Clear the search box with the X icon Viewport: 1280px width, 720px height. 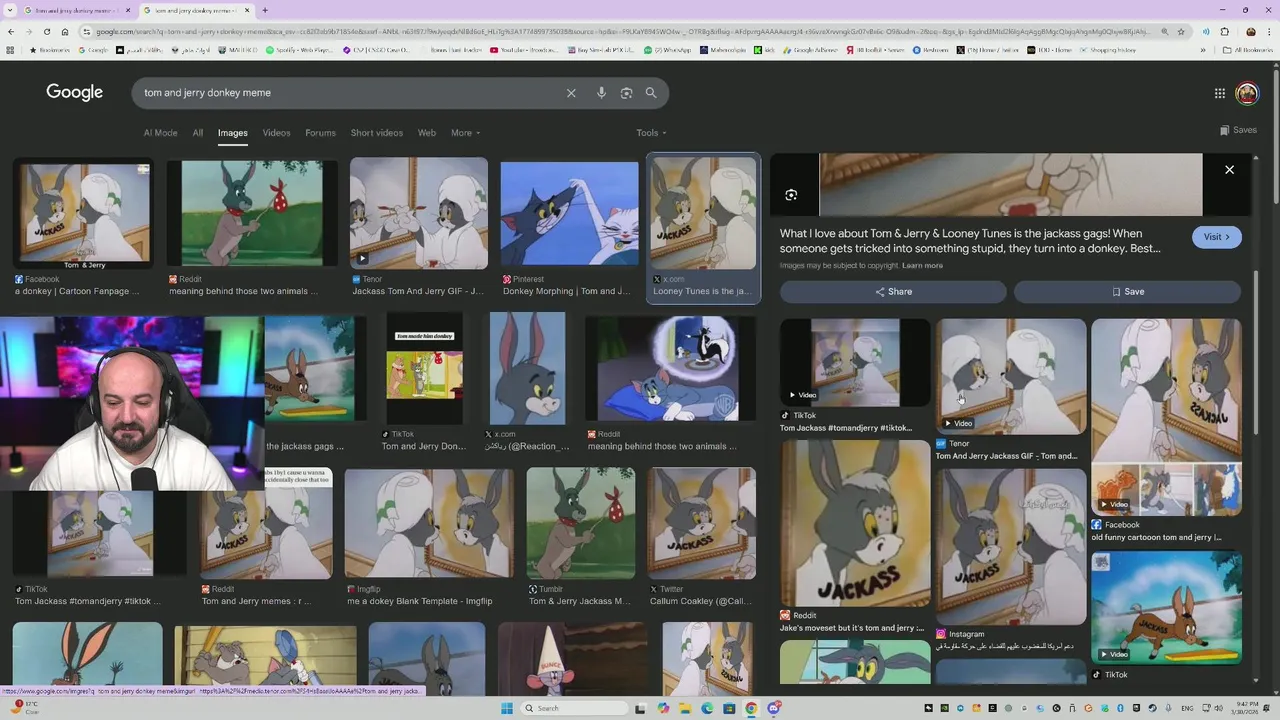click(x=571, y=93)
